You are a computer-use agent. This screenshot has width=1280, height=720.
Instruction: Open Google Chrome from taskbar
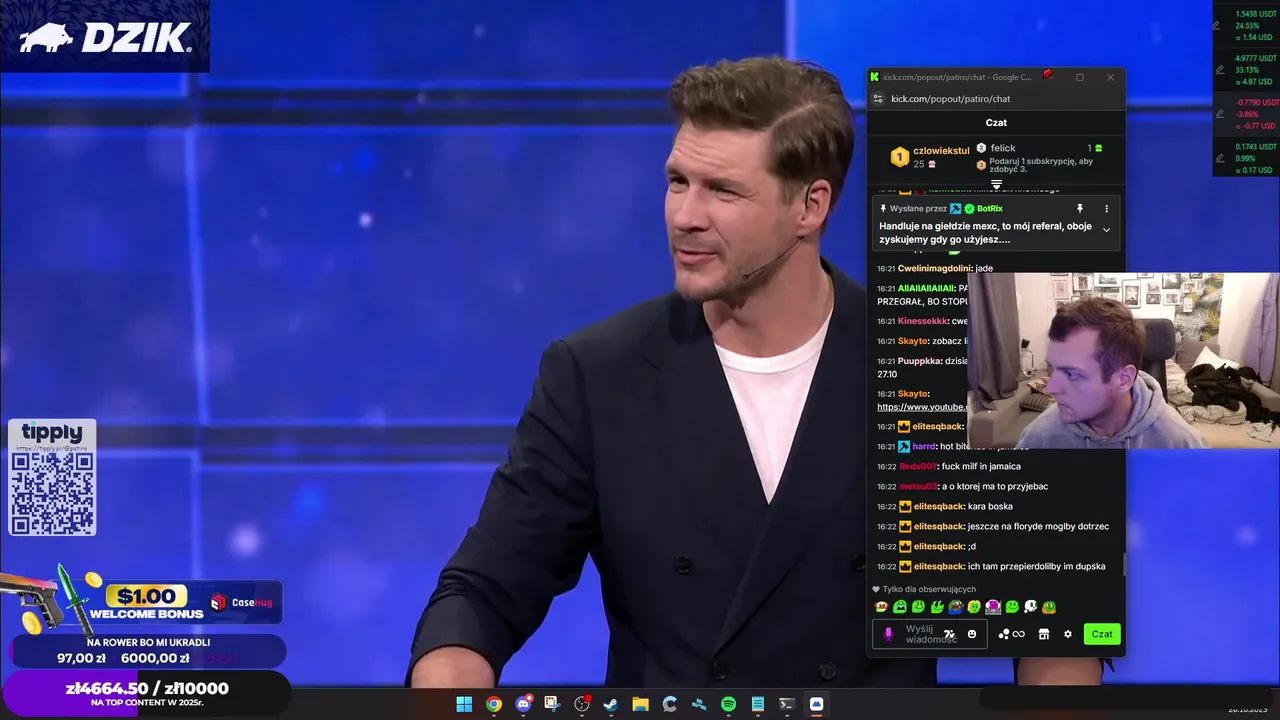(x=494, y=704)
